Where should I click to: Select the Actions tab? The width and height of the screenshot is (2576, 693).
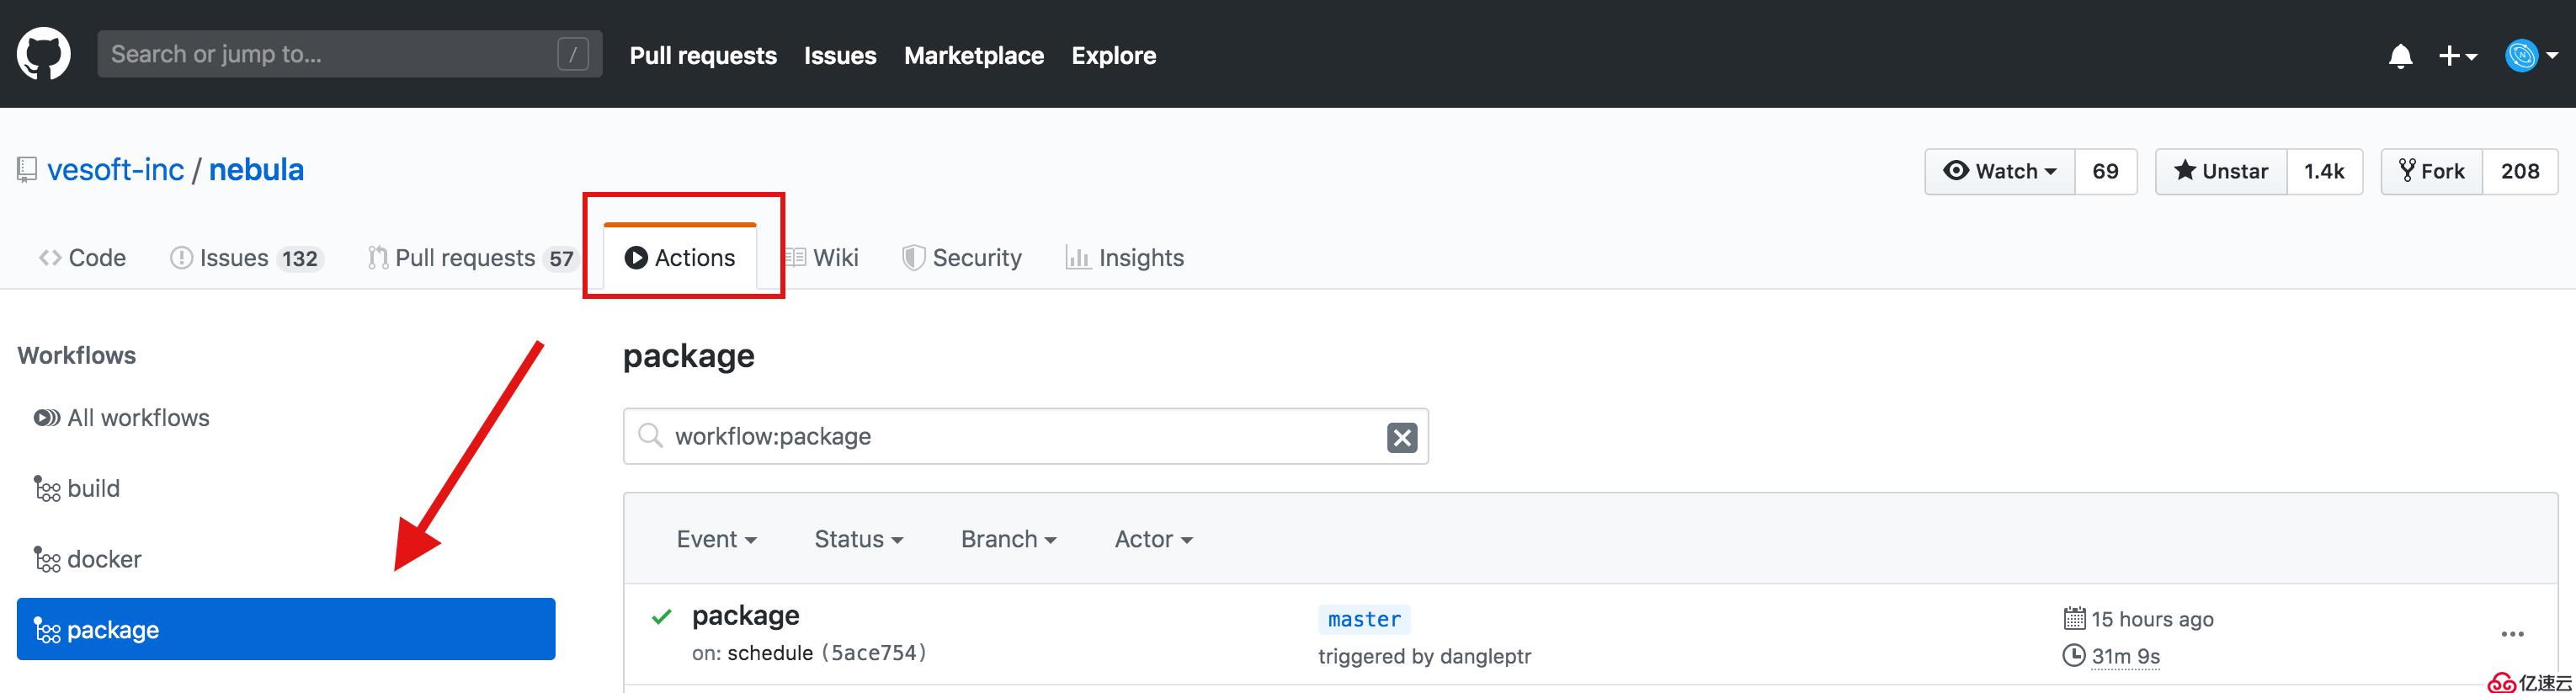680,258
